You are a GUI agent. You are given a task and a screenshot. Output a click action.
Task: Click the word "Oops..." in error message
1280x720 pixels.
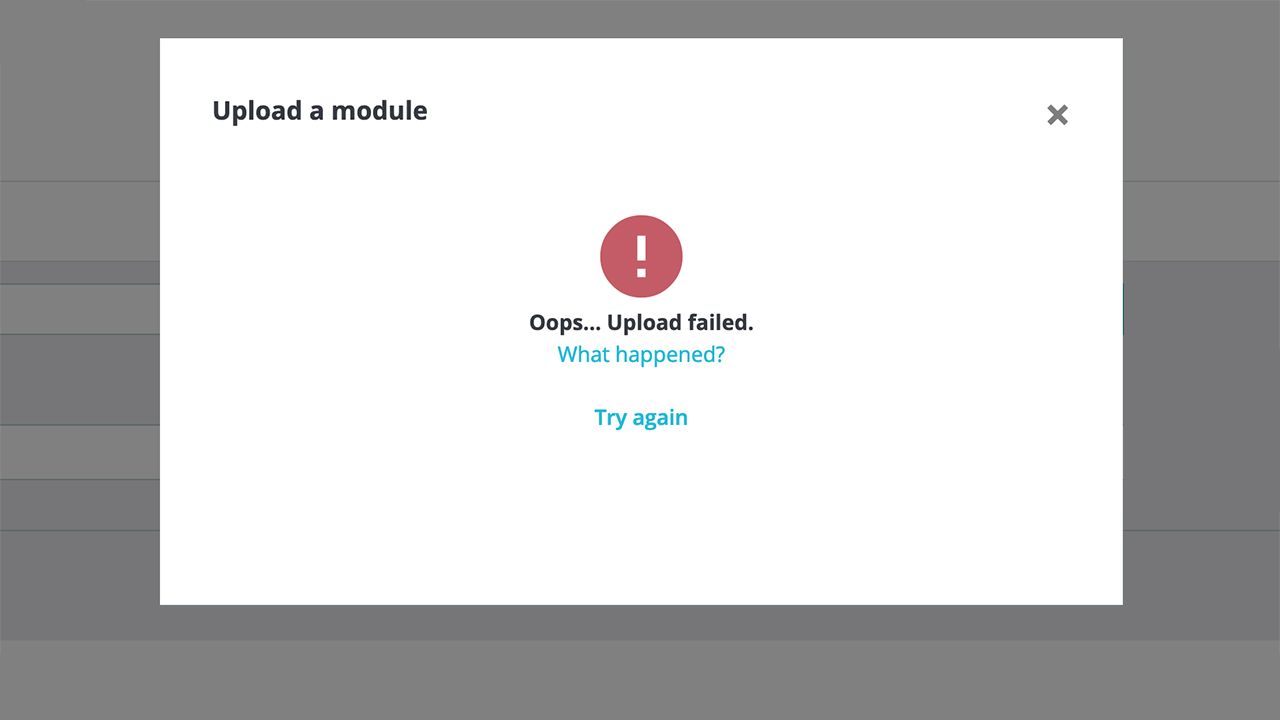[565, 322]
